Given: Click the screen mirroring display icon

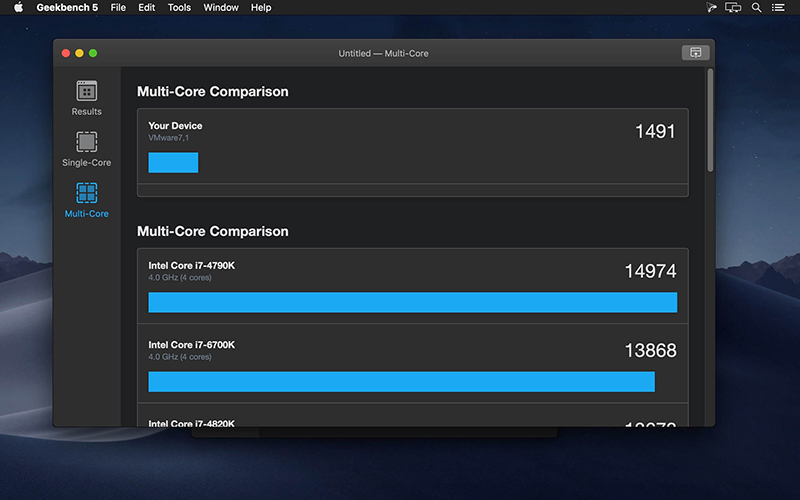Looking at the screenshot, I should click(733, 8).
